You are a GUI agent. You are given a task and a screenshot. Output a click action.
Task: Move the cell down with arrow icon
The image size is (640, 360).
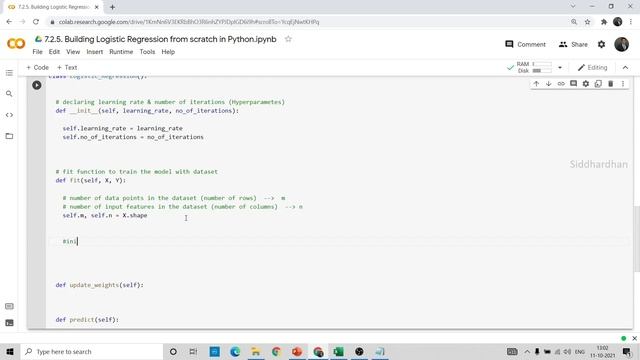(549, 84)
